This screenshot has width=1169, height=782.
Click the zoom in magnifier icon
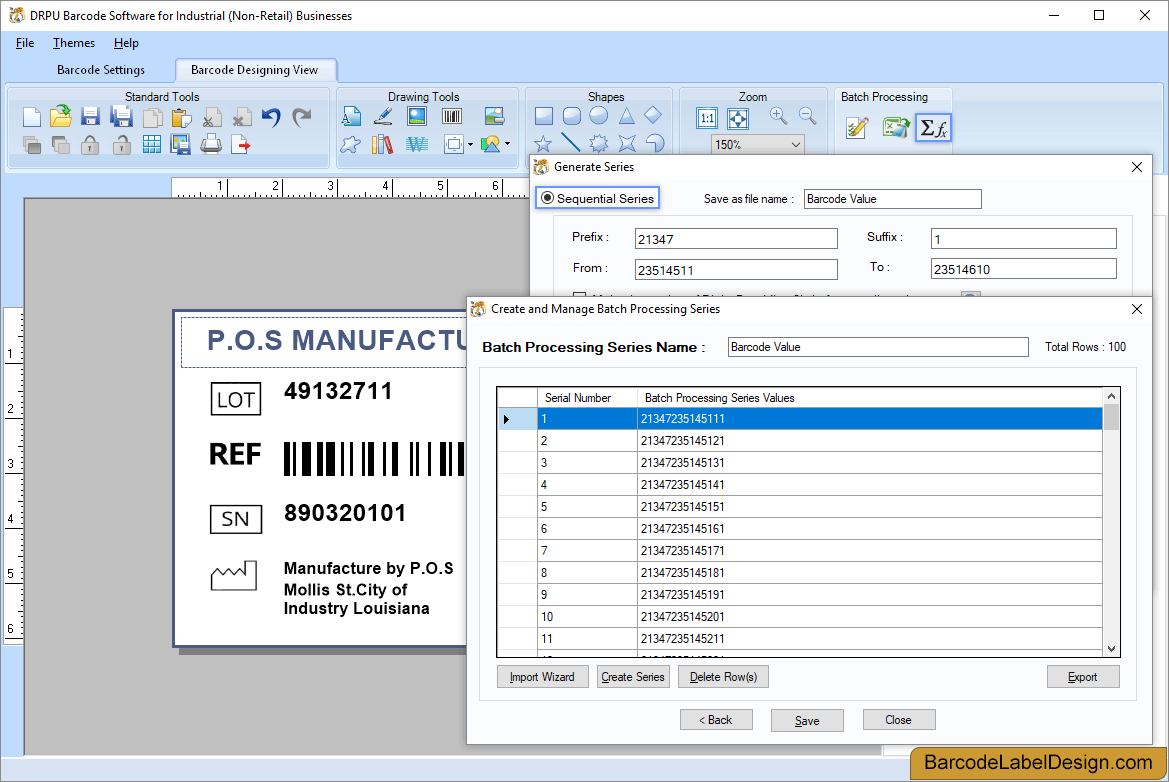pyautogui.click(x=779, y=116)
